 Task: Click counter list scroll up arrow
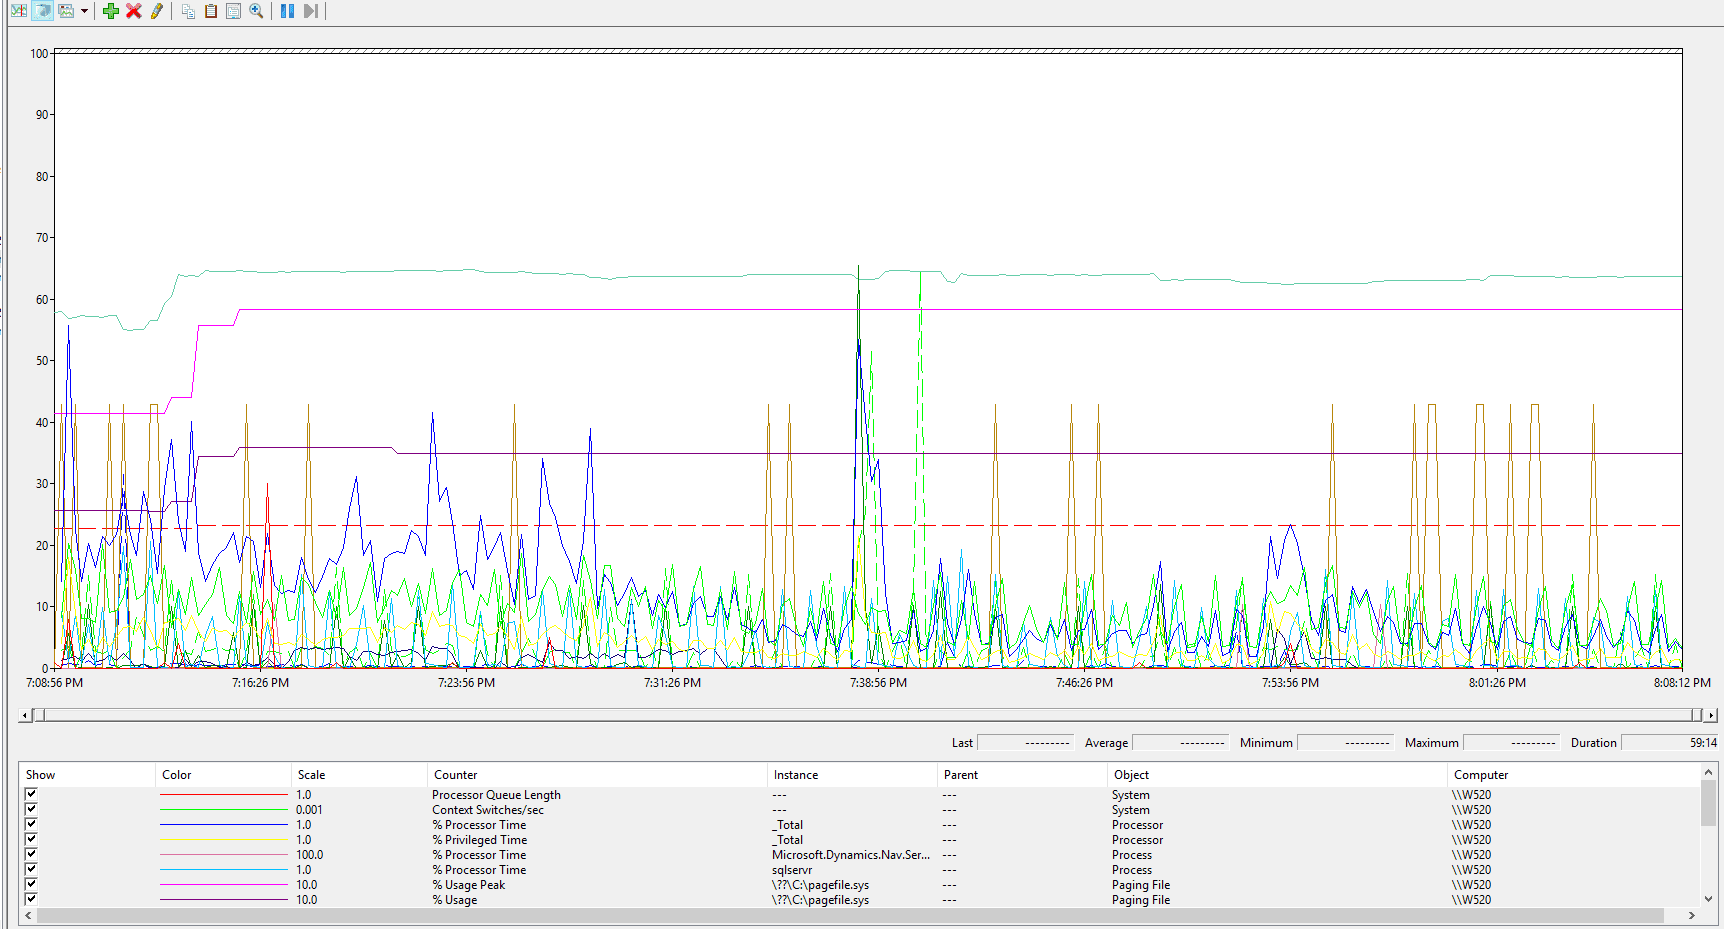point(1708,772)
